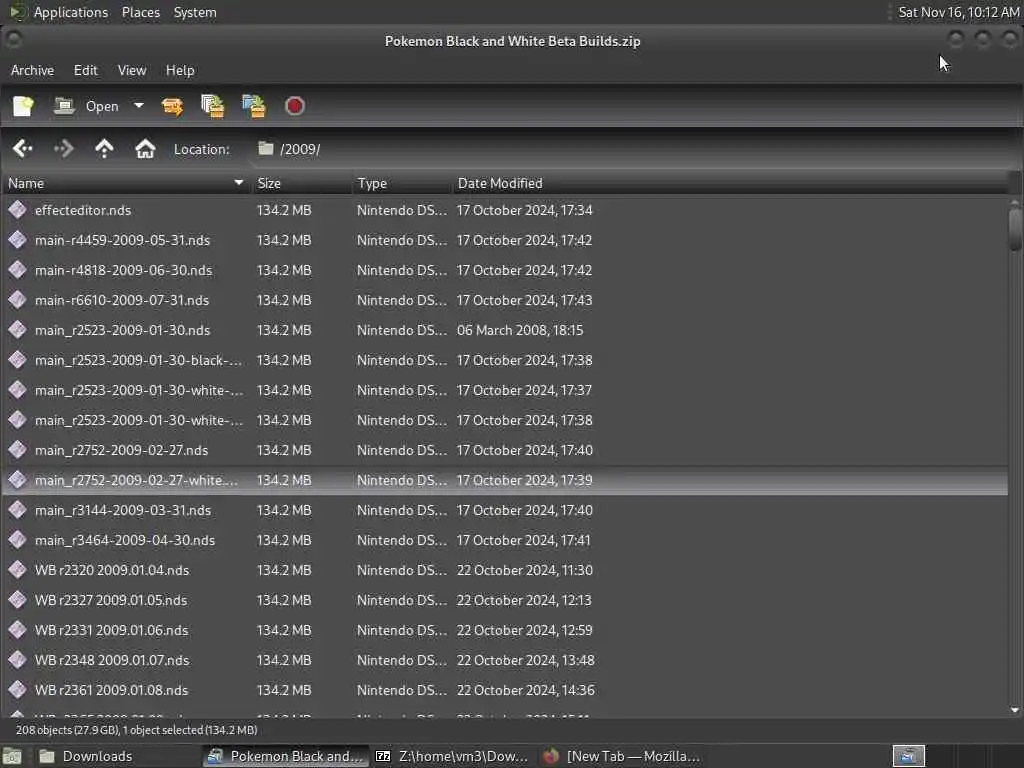The width and height of the screenshot is (1024, 768).
Task: Select main-r6610-2009-07-31.nds
Action: (x=505, y=300)
